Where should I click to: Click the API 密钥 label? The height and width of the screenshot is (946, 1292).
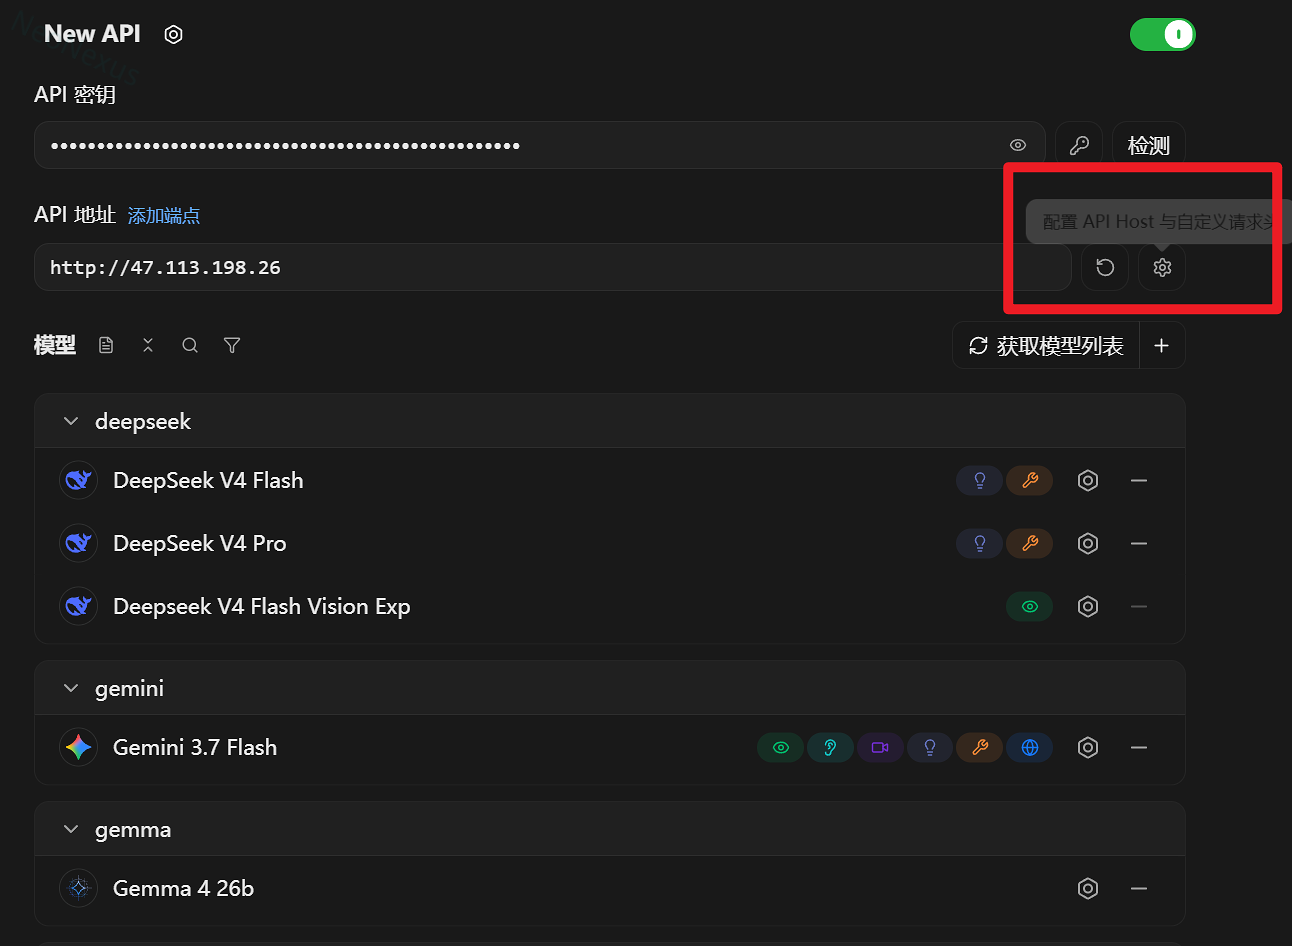[x=75, y=94]
